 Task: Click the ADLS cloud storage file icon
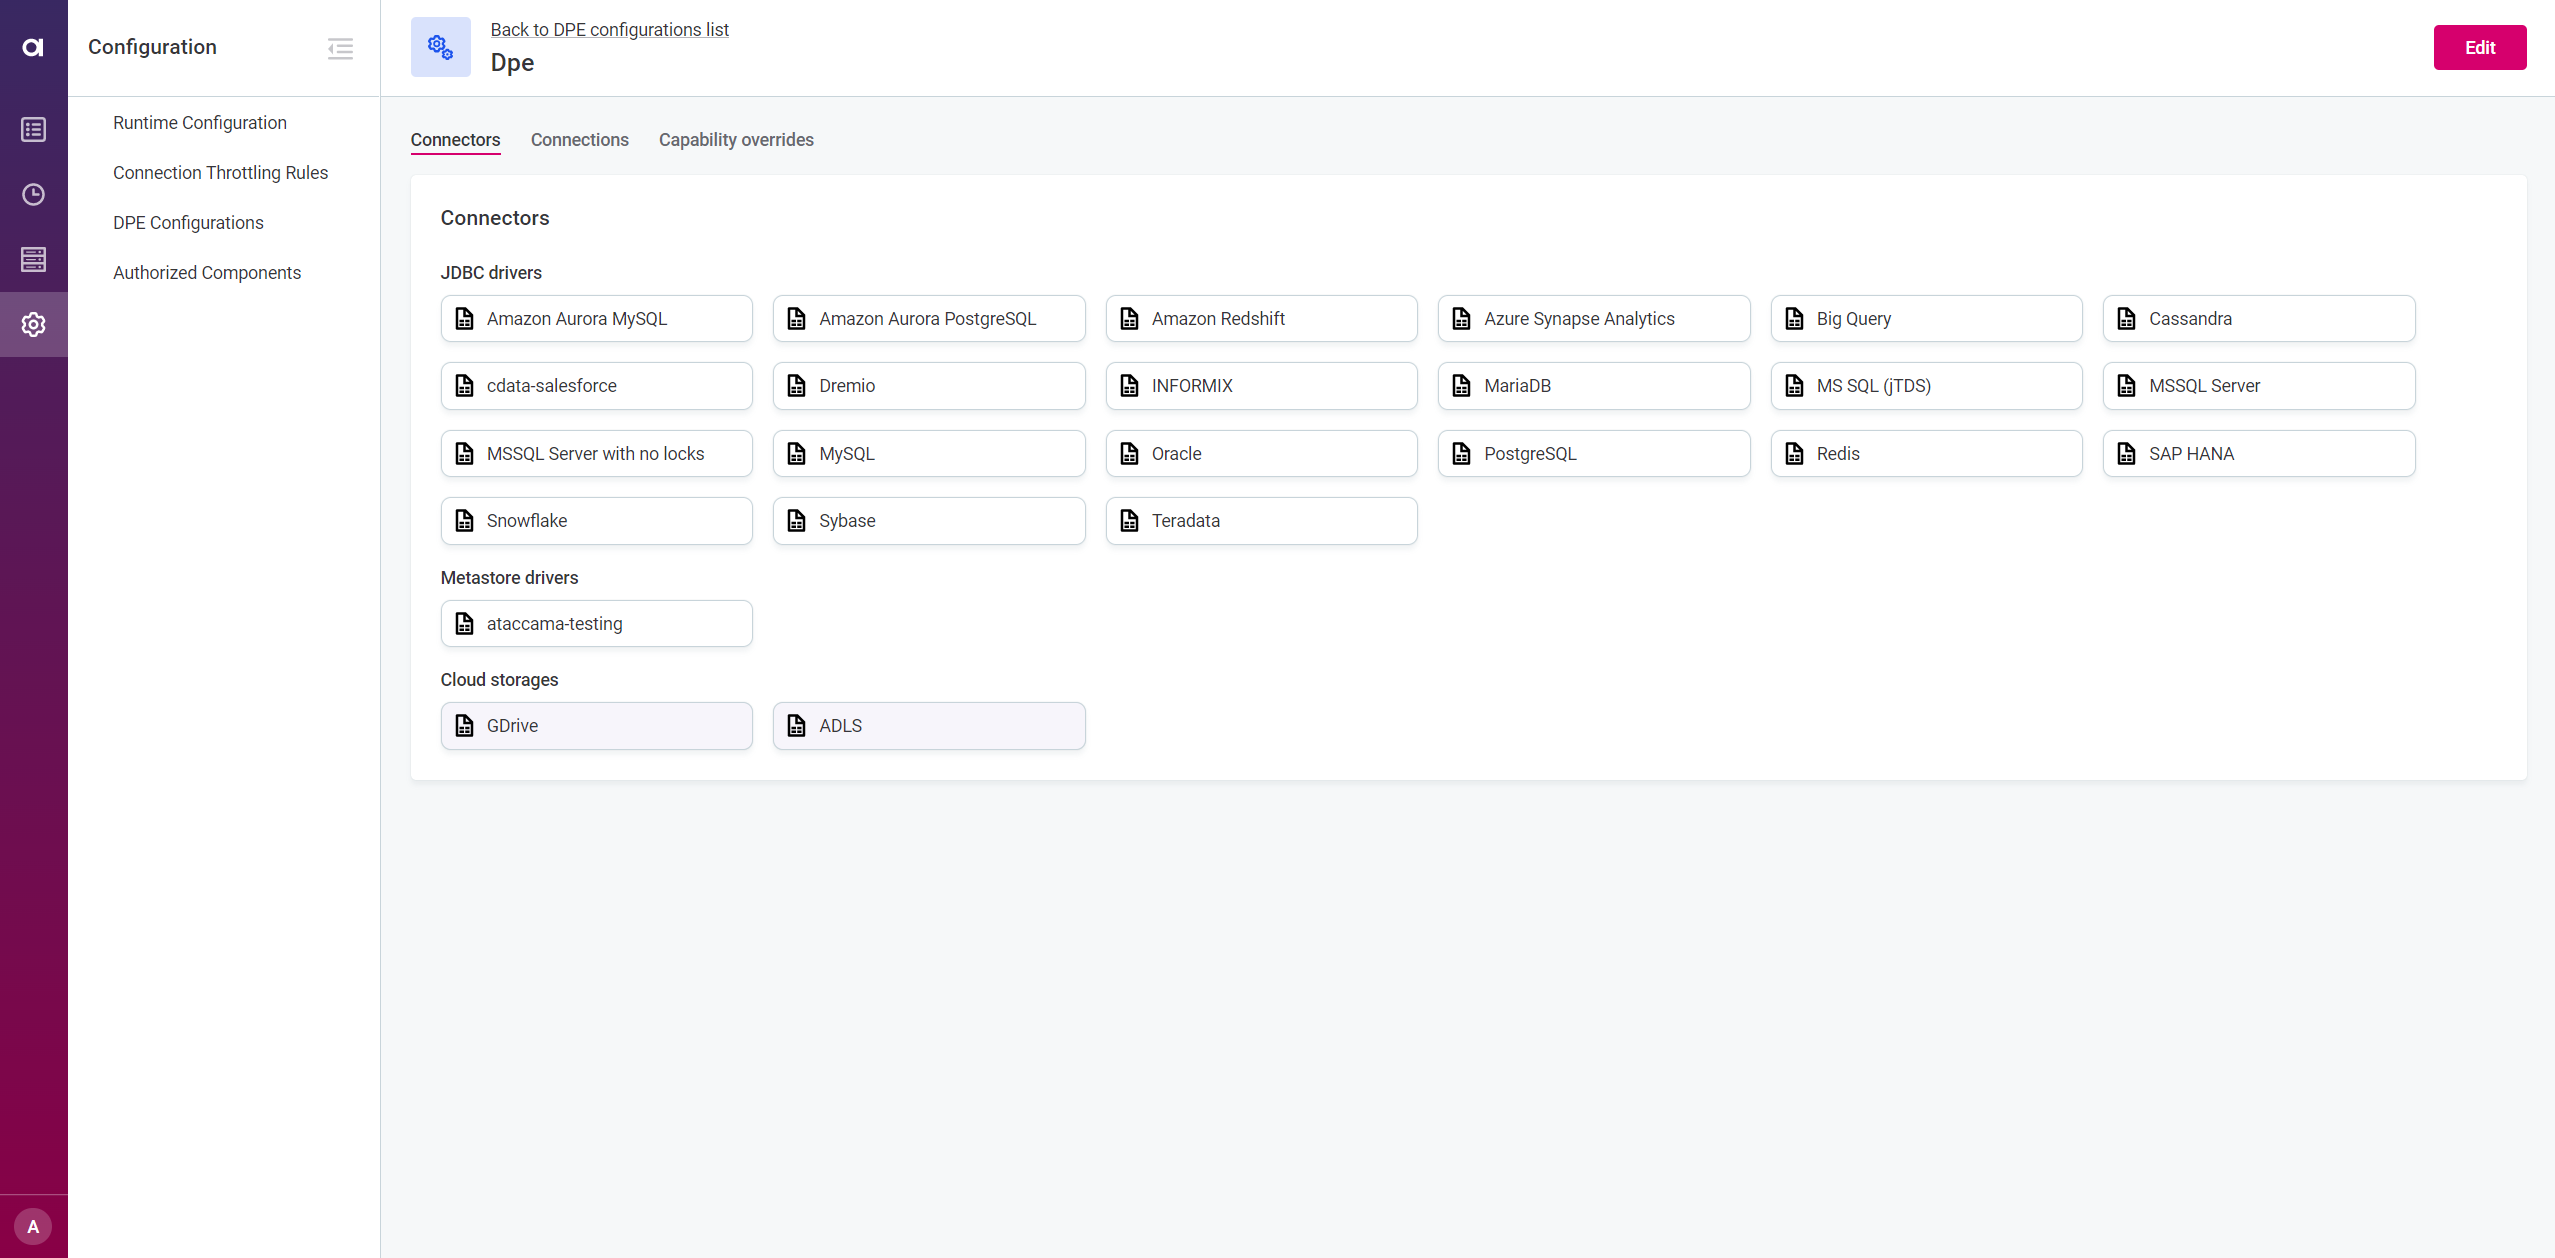796,725
